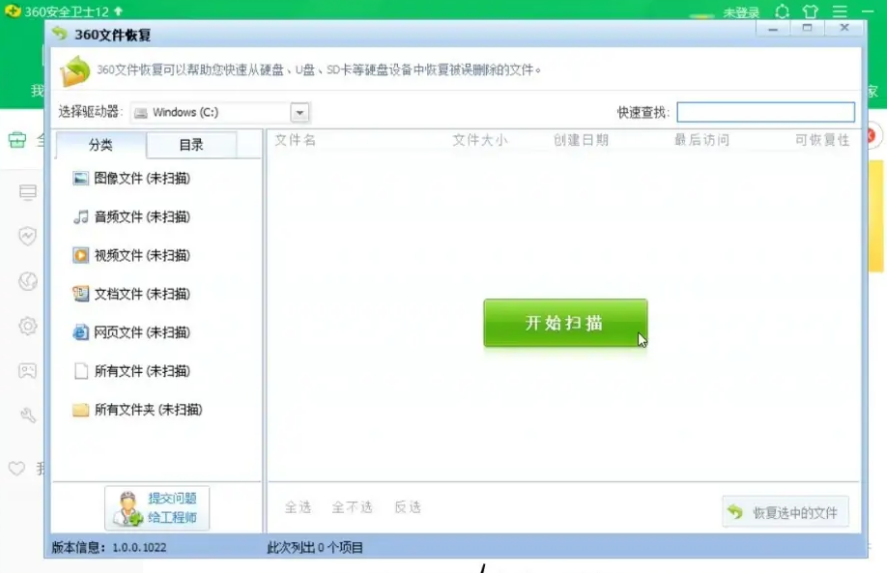887x573 pixels.
Task: Click 提交问题给工程师 button
Action: (x=157, y=508)
